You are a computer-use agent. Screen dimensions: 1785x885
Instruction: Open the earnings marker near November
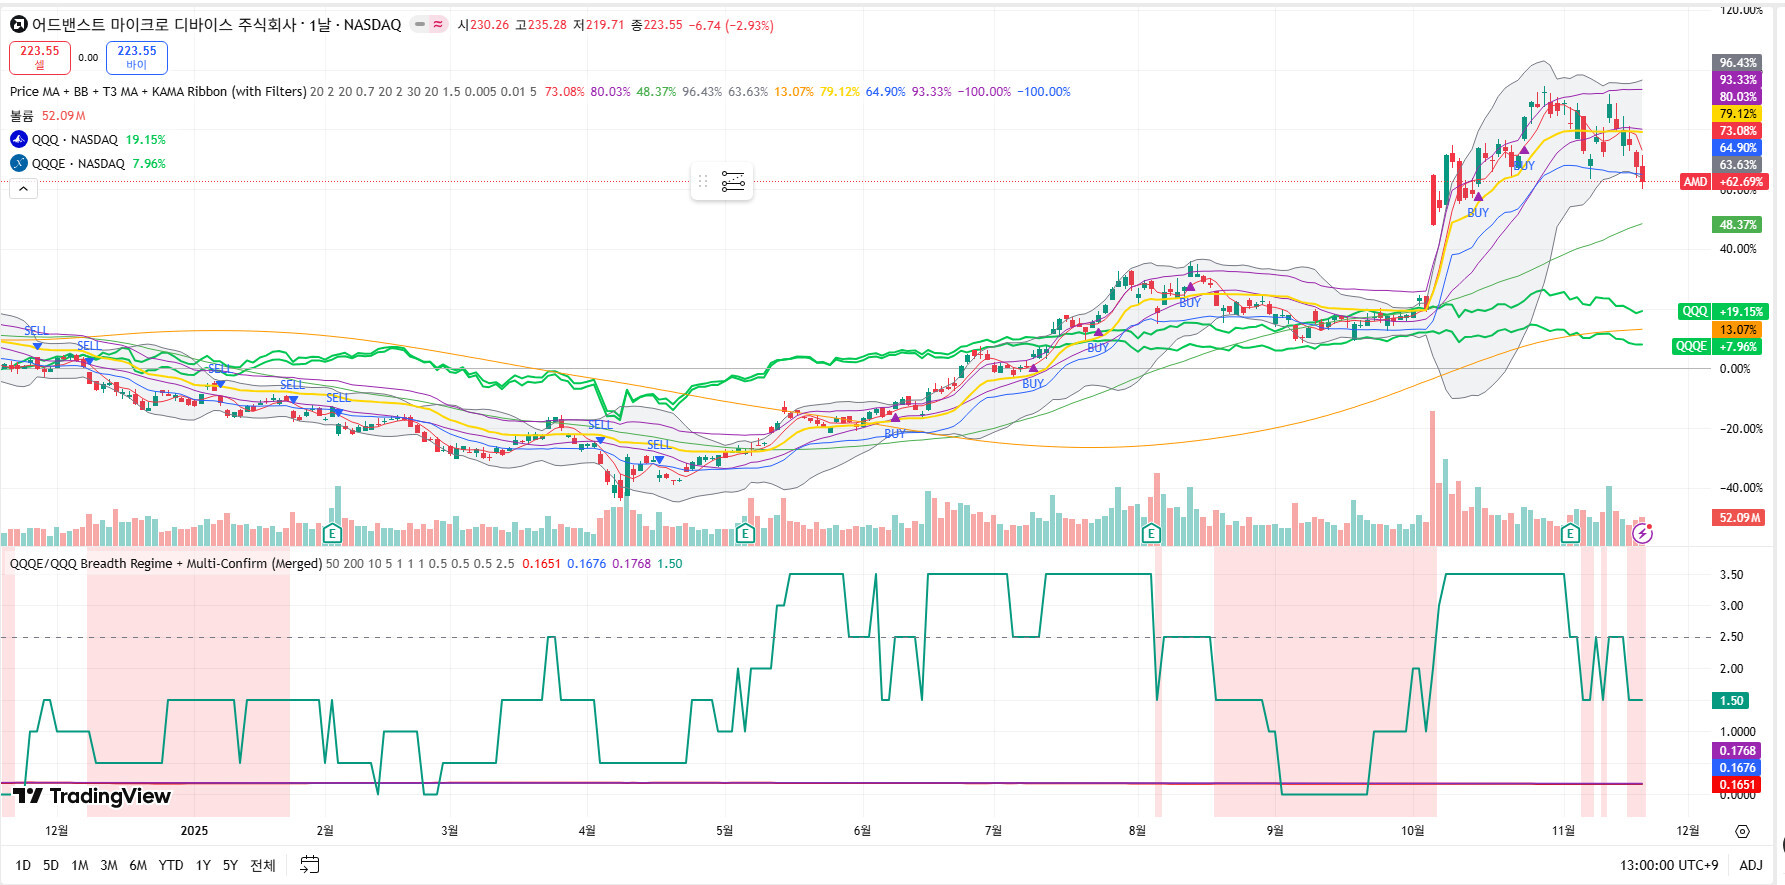pos(1570,533)
